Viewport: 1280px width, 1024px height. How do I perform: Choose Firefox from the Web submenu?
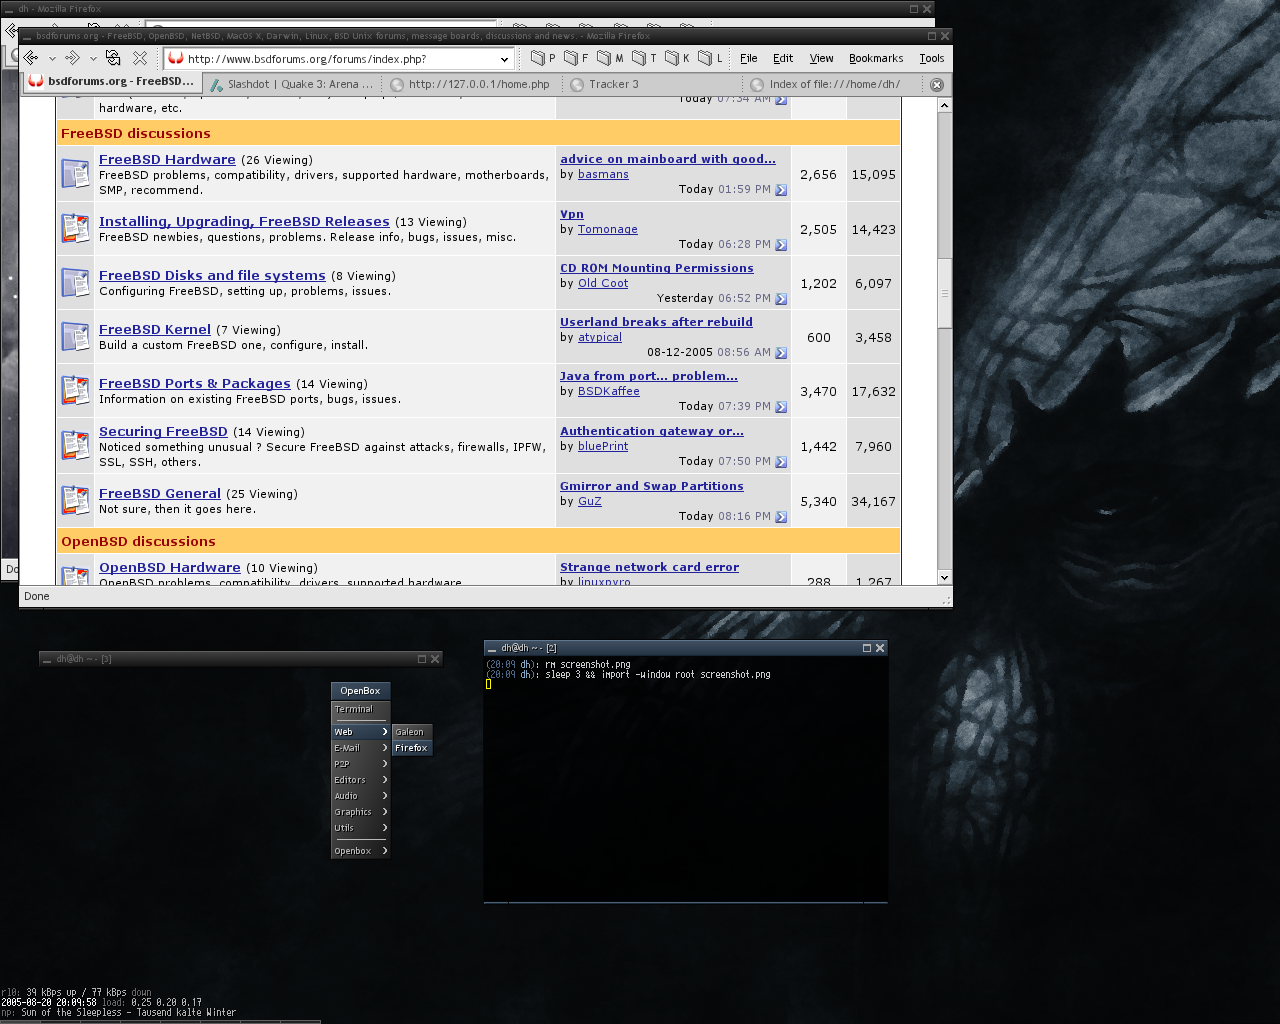pyautogui.click(x=411, y=748)
